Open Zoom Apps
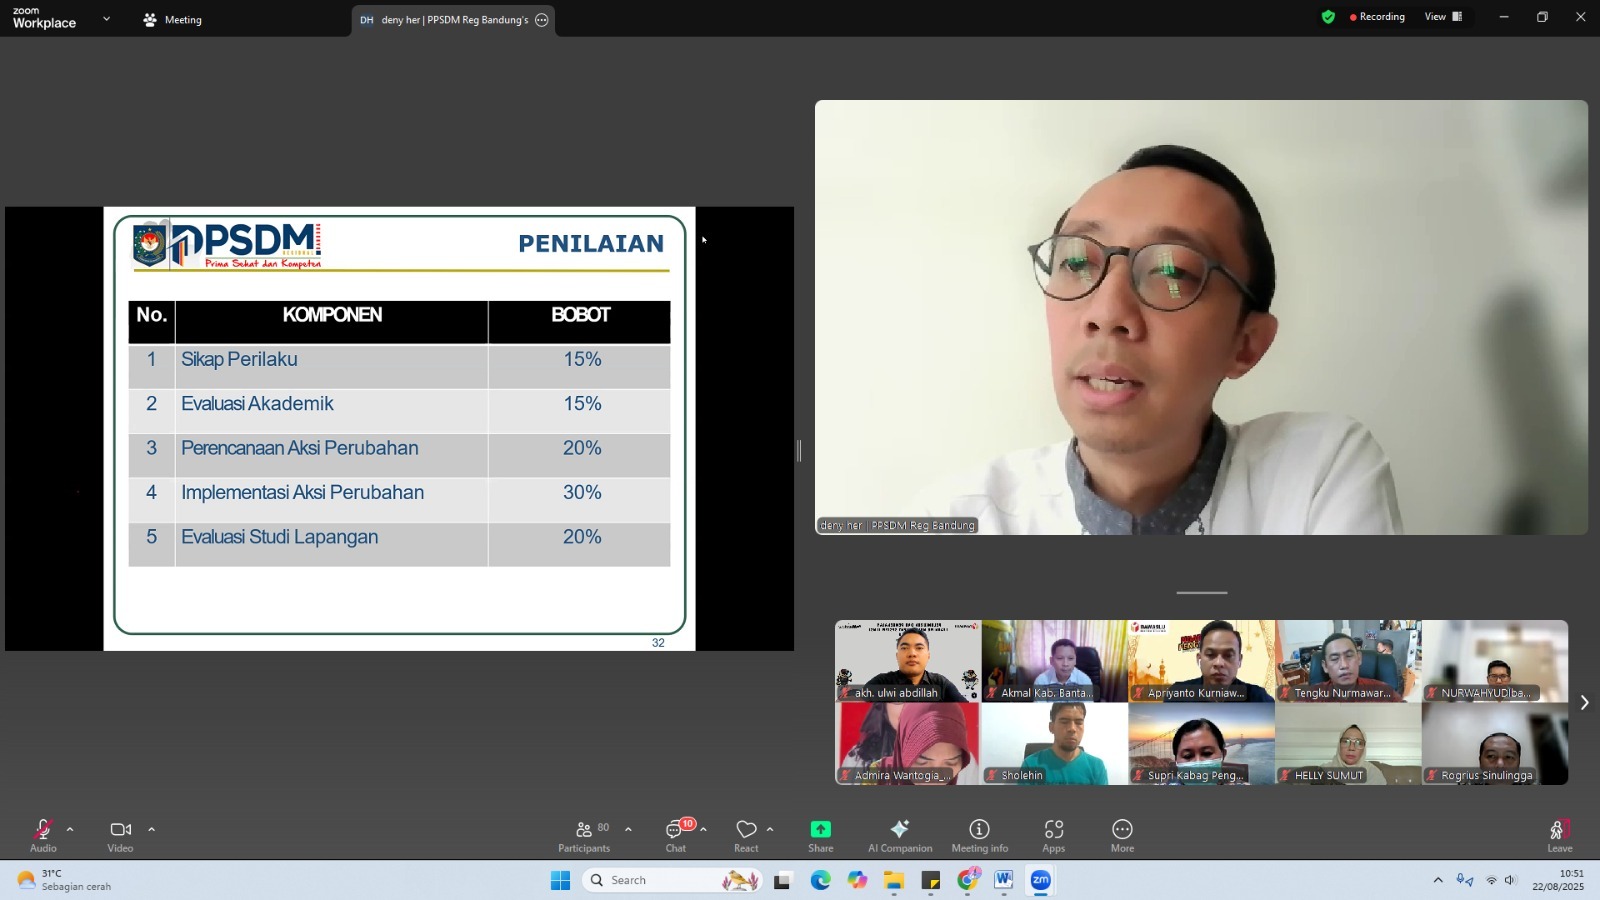 (x=1053, y=833)
